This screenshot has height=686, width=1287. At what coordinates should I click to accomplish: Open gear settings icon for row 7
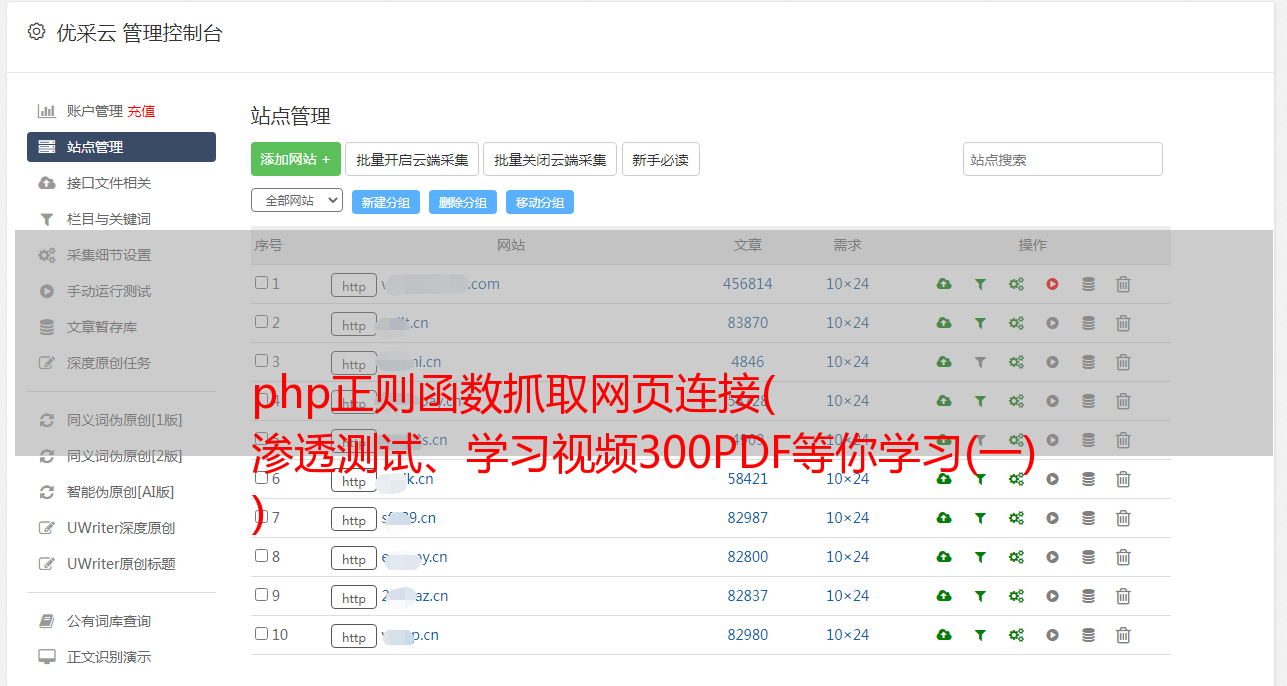click(1016, 518)
